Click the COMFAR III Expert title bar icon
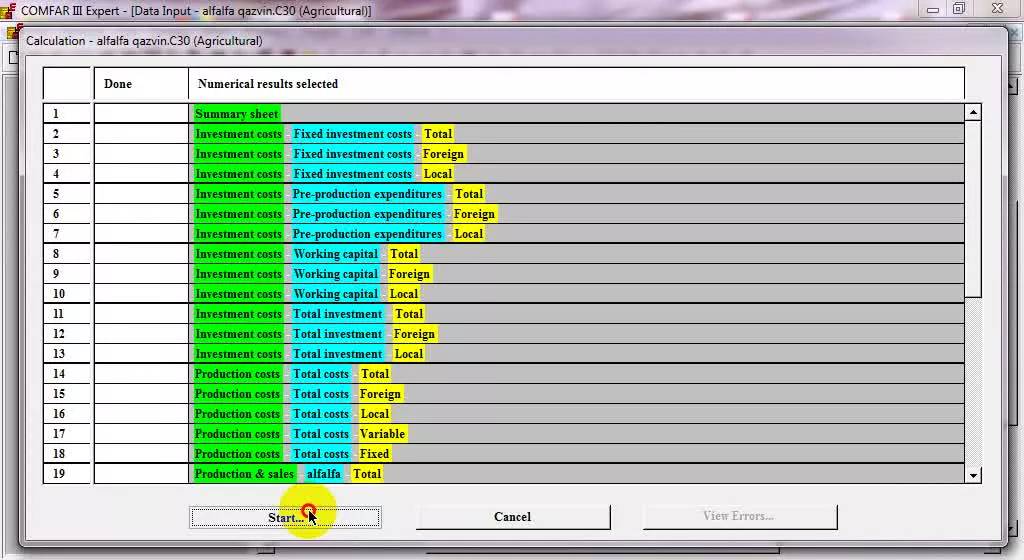Screen dimensions: 1024x560 [x=8, y=10]
